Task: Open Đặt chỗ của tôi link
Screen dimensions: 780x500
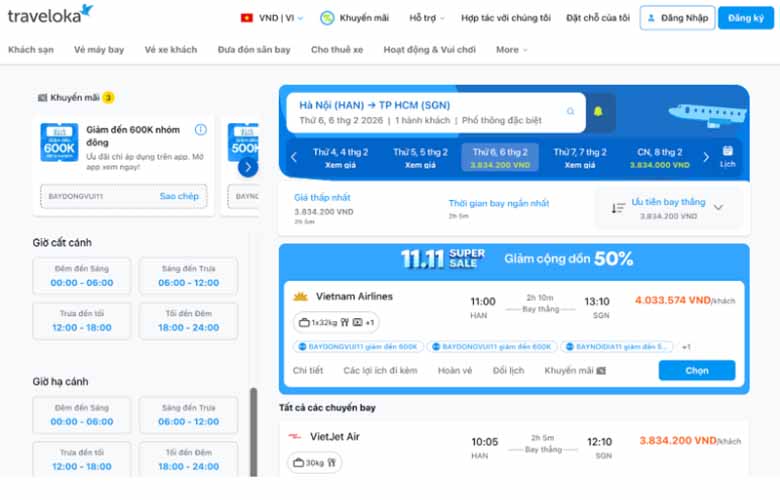Action: point(598,18)
